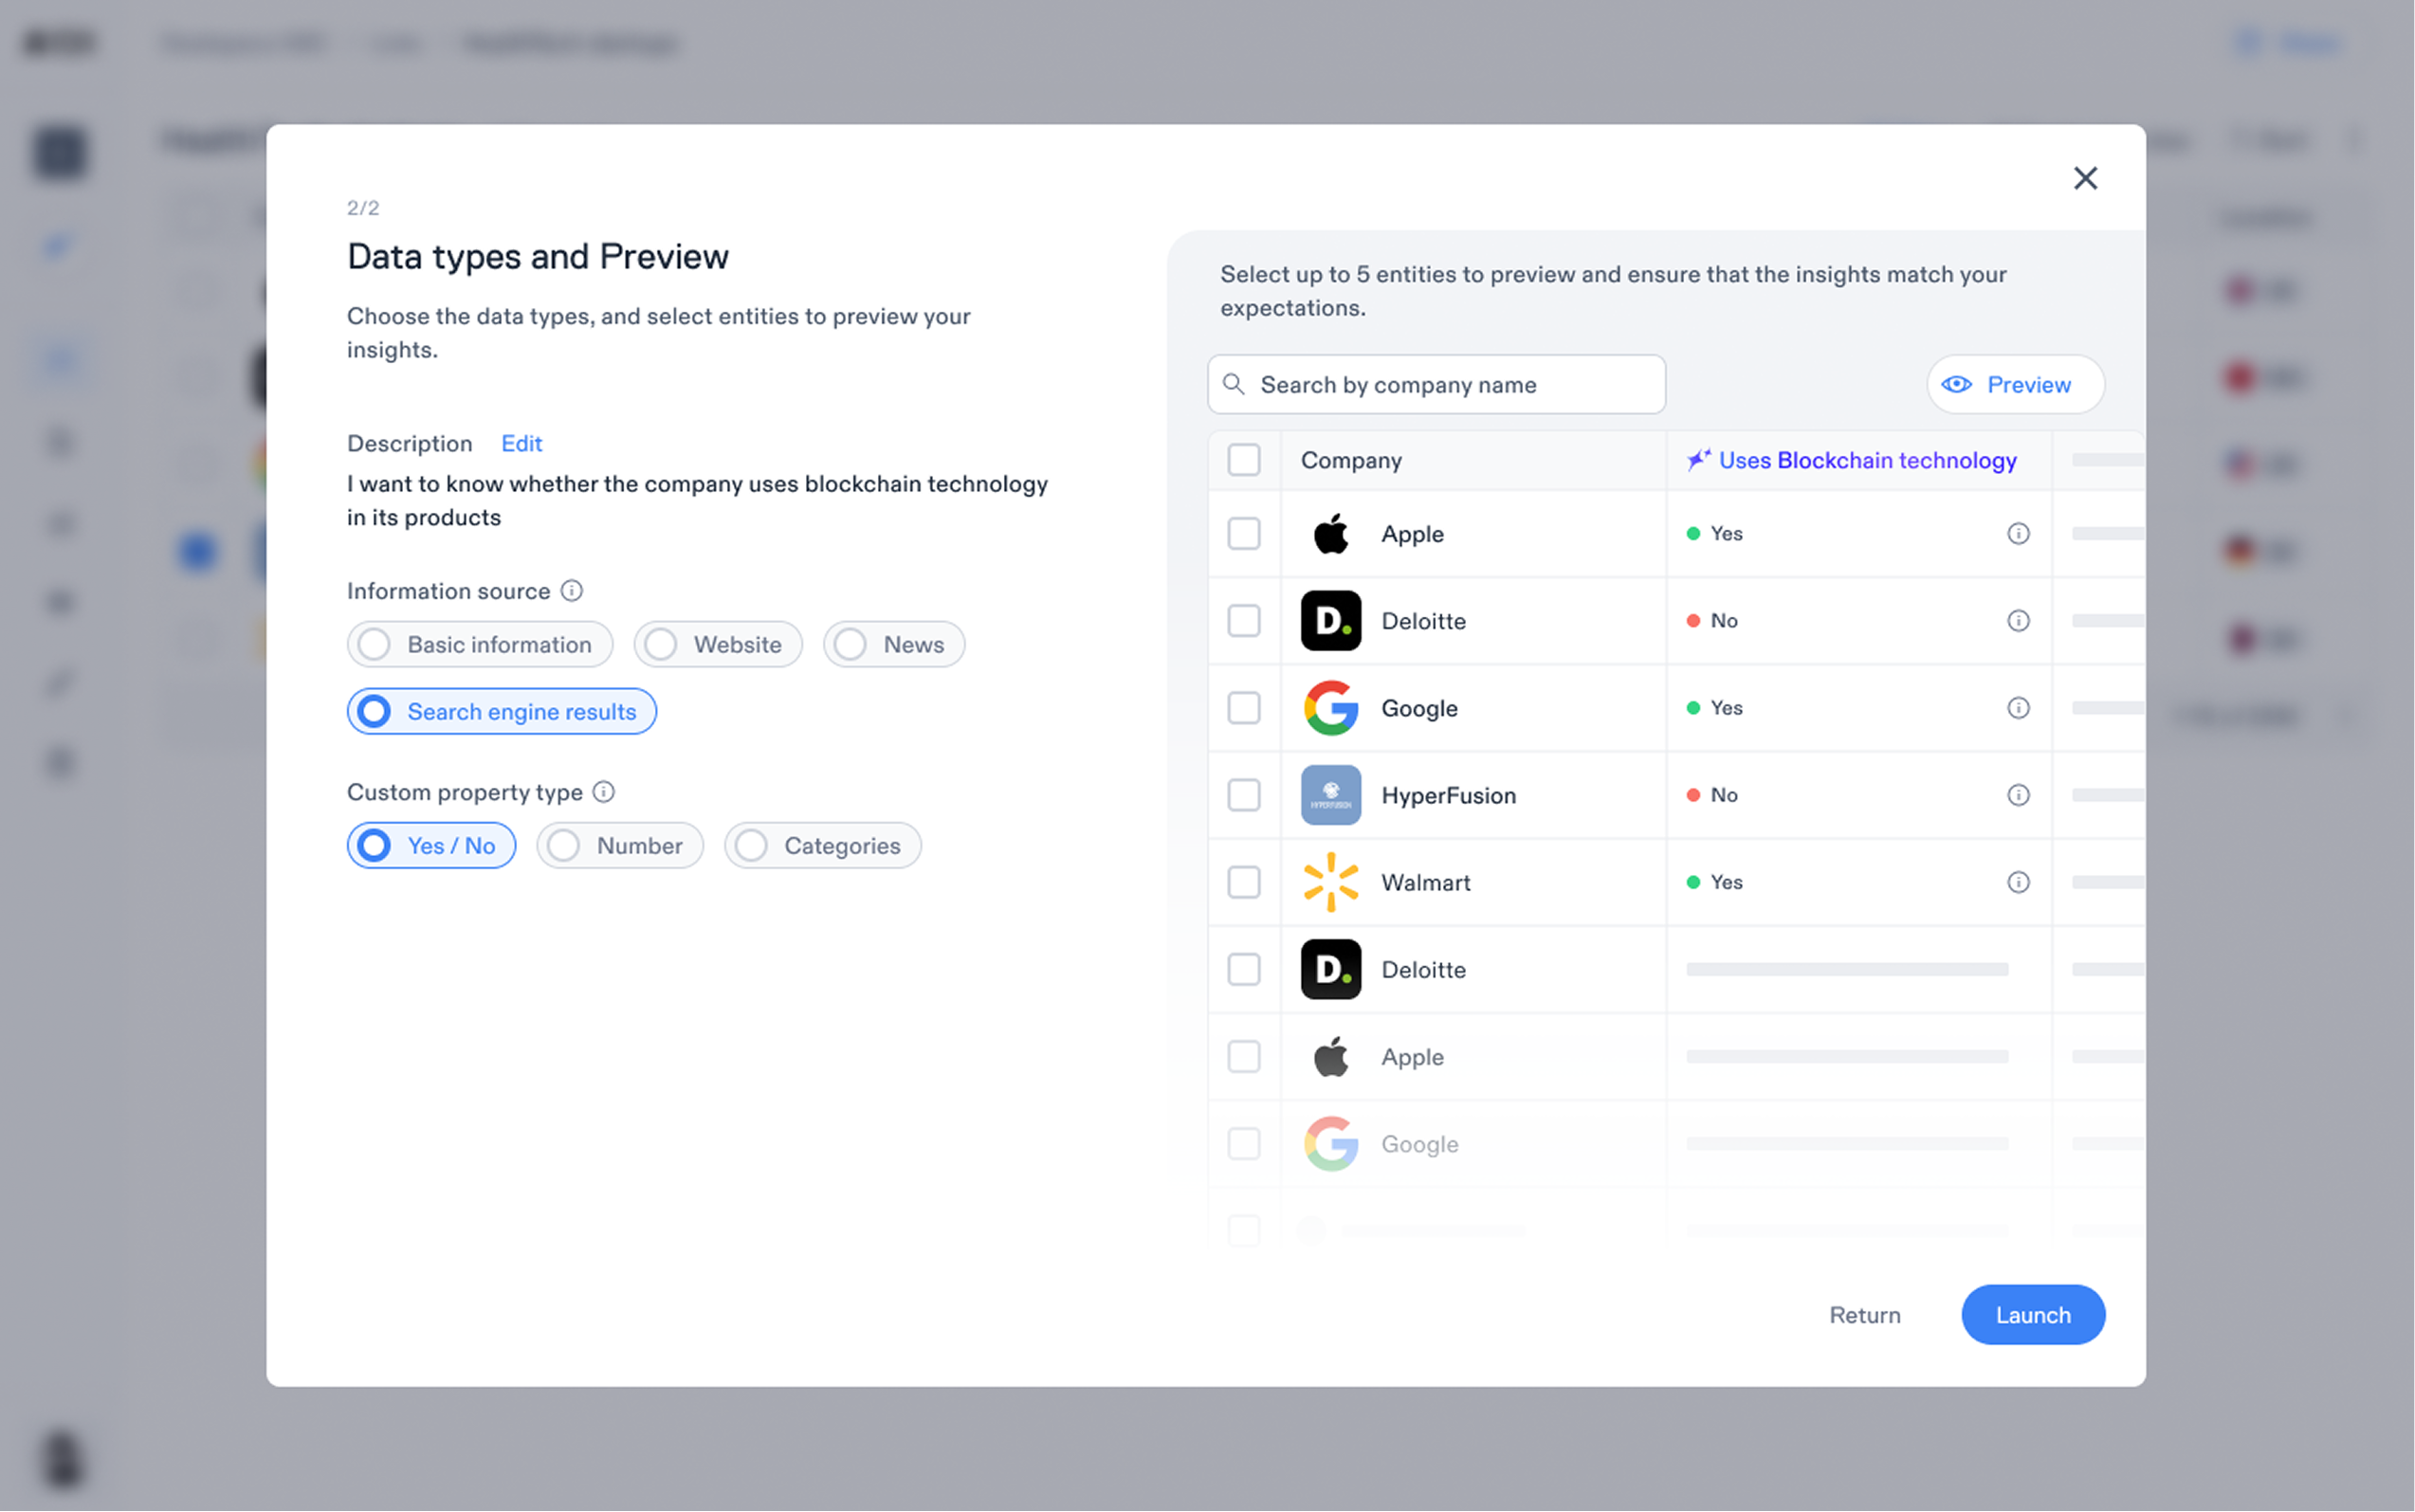Open the info icon in Deloitte's No row

click(2018, 621)
